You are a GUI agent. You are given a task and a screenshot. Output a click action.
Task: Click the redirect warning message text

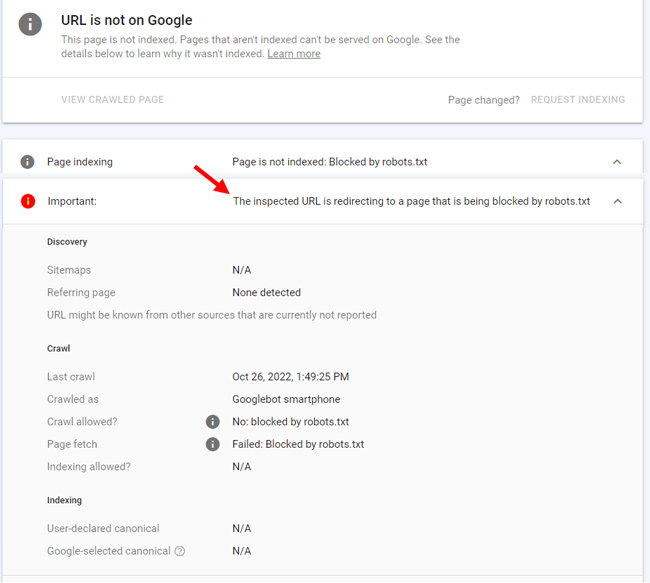click(x=411, y=201)
